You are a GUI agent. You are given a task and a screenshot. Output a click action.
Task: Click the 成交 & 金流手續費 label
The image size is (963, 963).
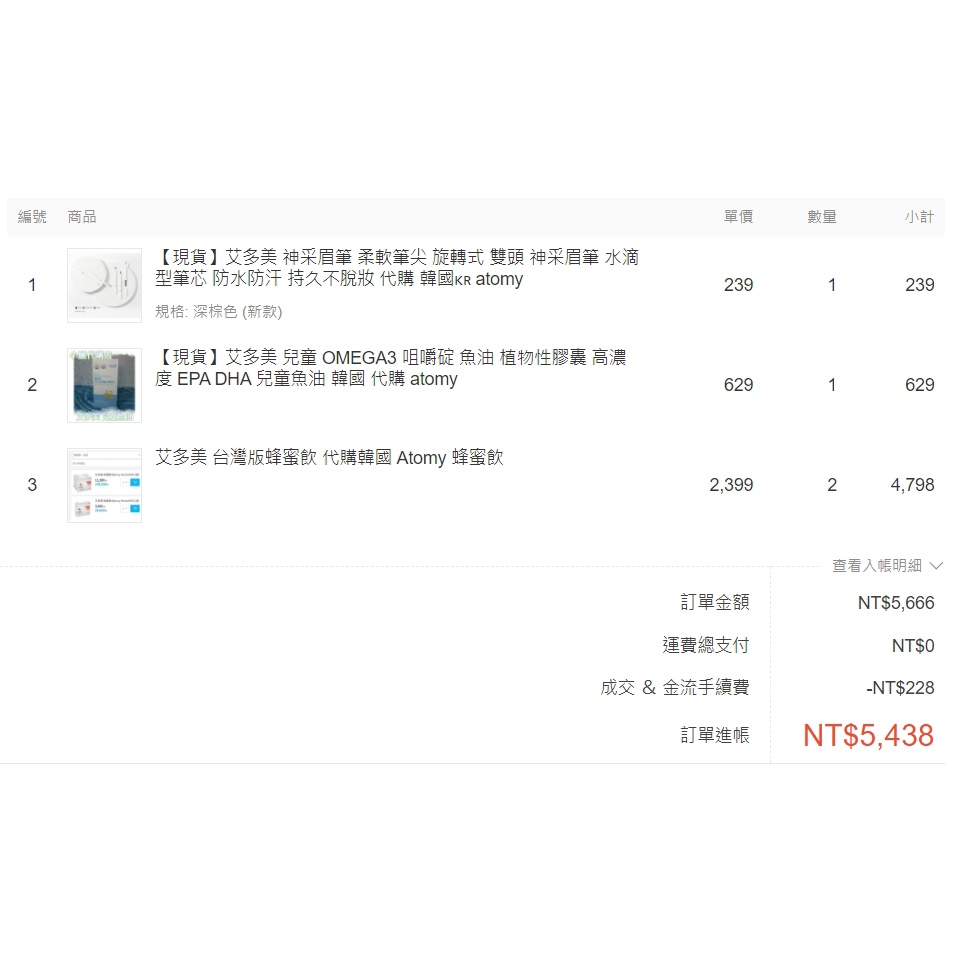coord(674,688)
